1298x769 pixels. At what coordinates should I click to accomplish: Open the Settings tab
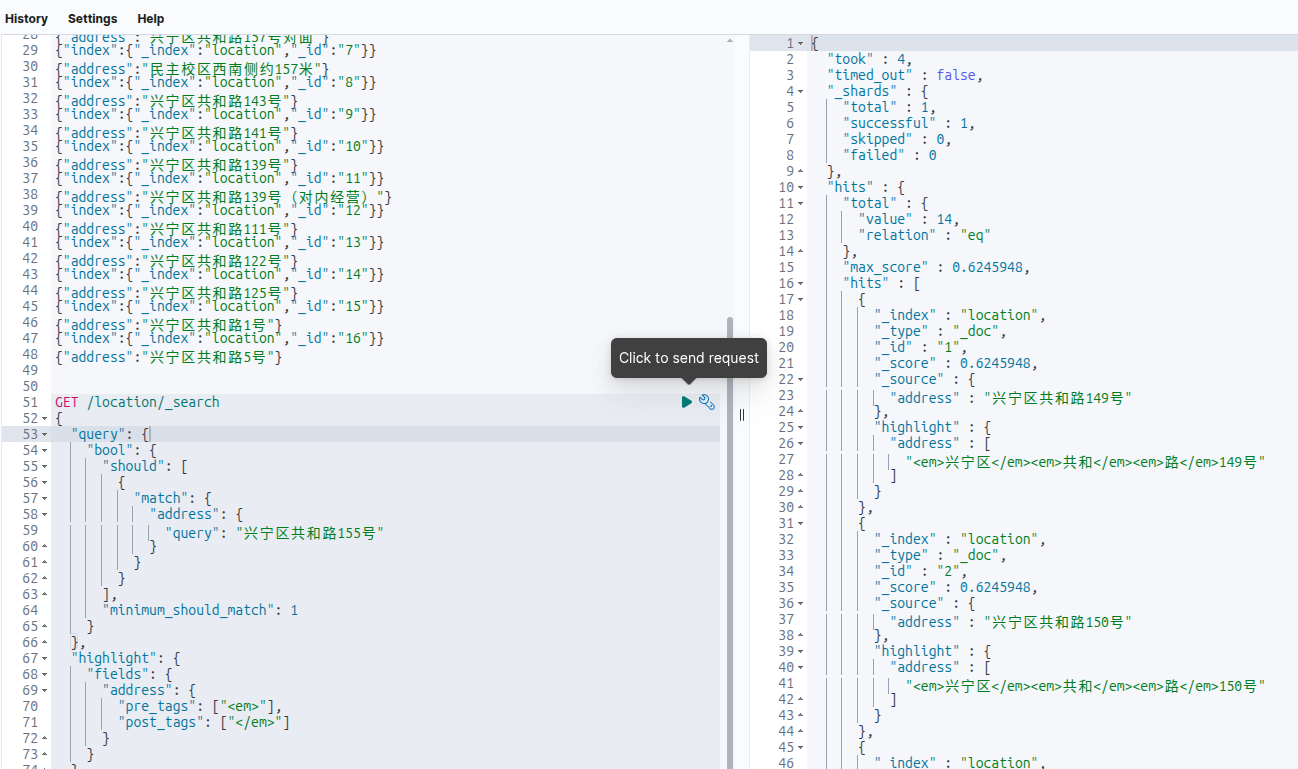pos(92,19)
